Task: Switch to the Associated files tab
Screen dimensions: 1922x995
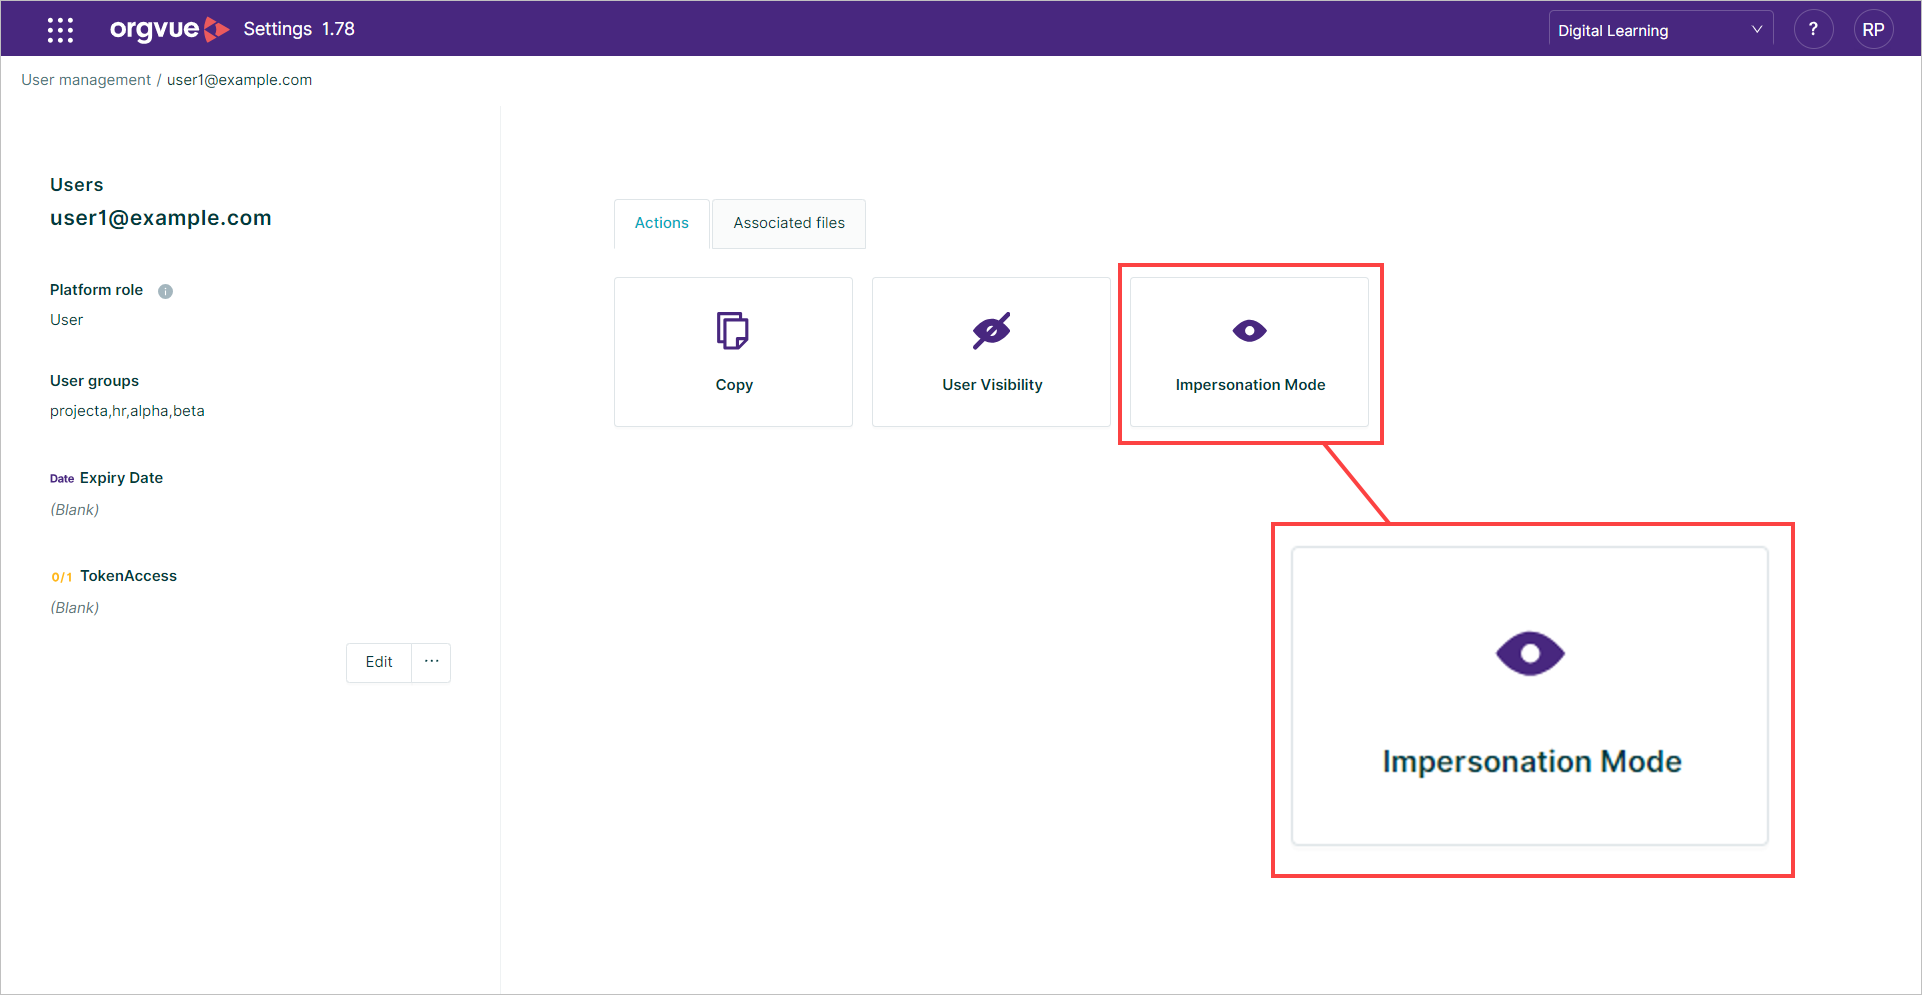Action: click(789, 223)
